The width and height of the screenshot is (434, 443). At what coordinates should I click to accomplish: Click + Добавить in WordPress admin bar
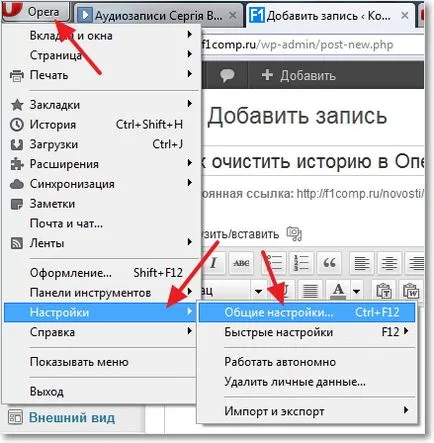click(x=298, y=75)
